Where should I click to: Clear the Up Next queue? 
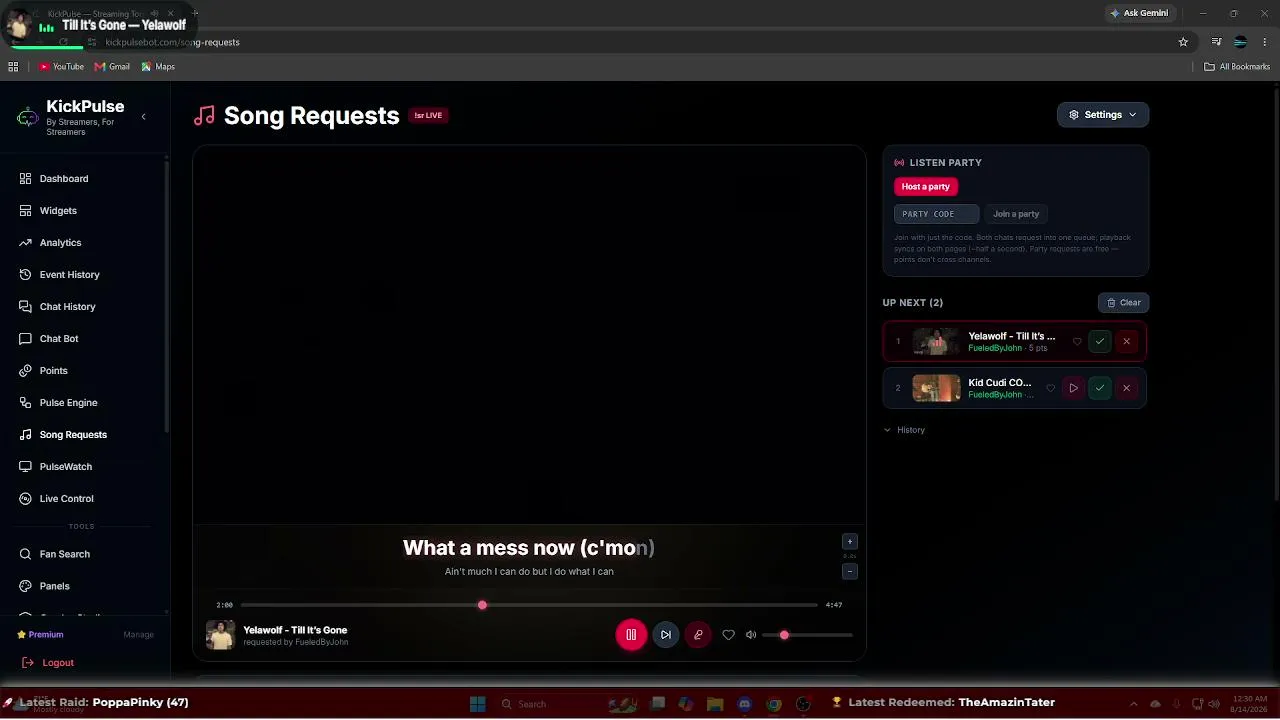tap(1123, 303)
